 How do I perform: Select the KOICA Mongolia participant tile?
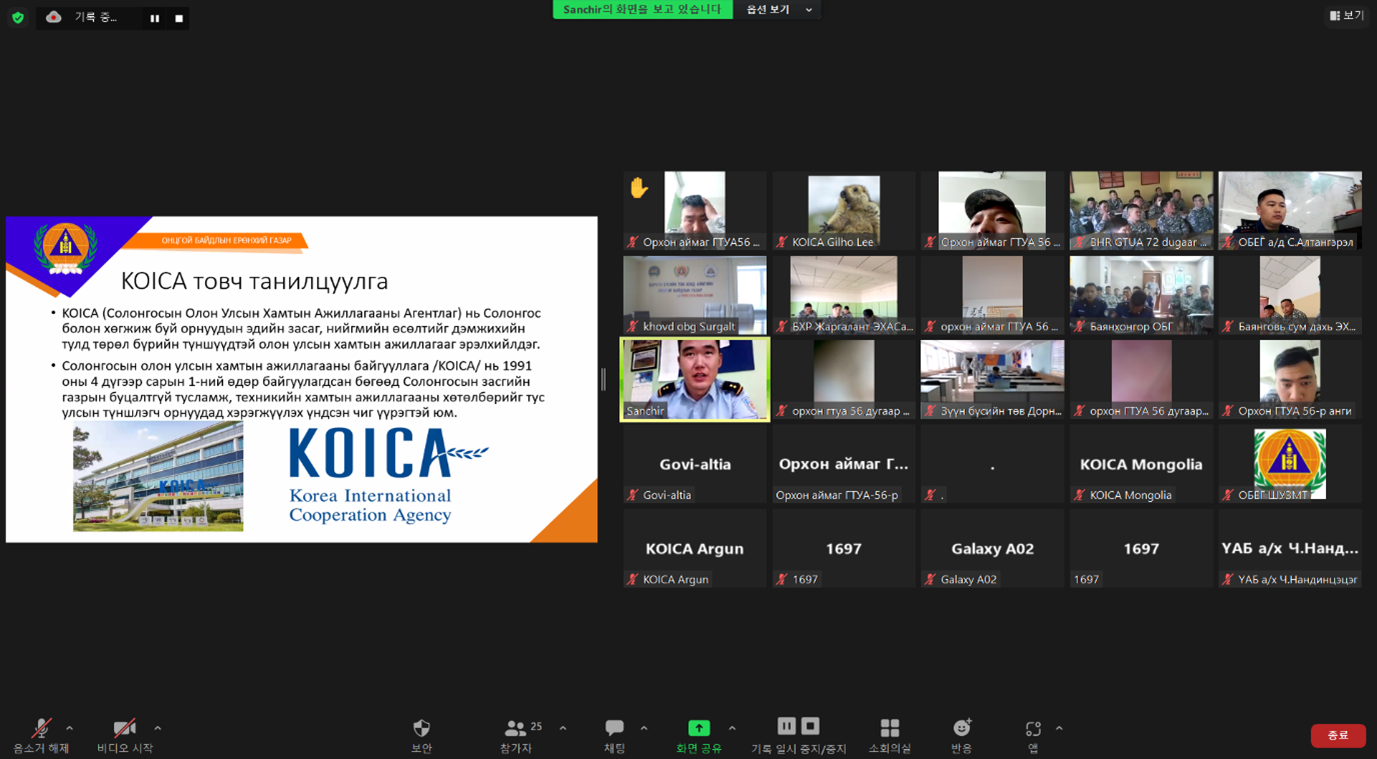coord(1140,465)
